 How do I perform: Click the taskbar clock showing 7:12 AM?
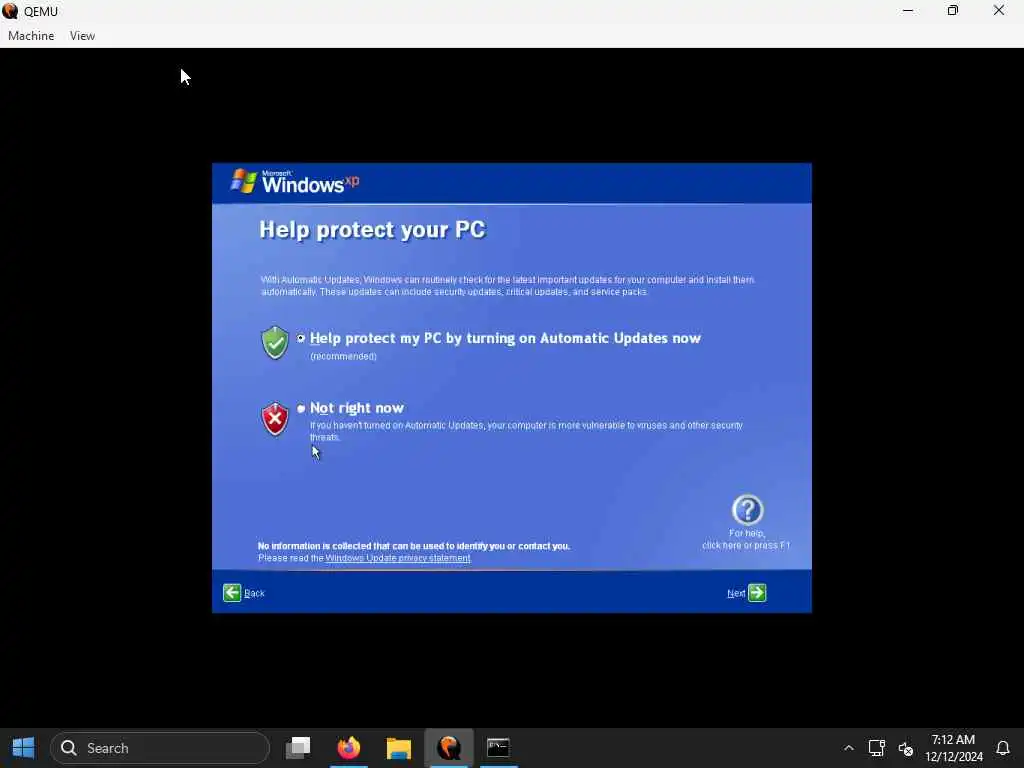[x=953, y=748]
